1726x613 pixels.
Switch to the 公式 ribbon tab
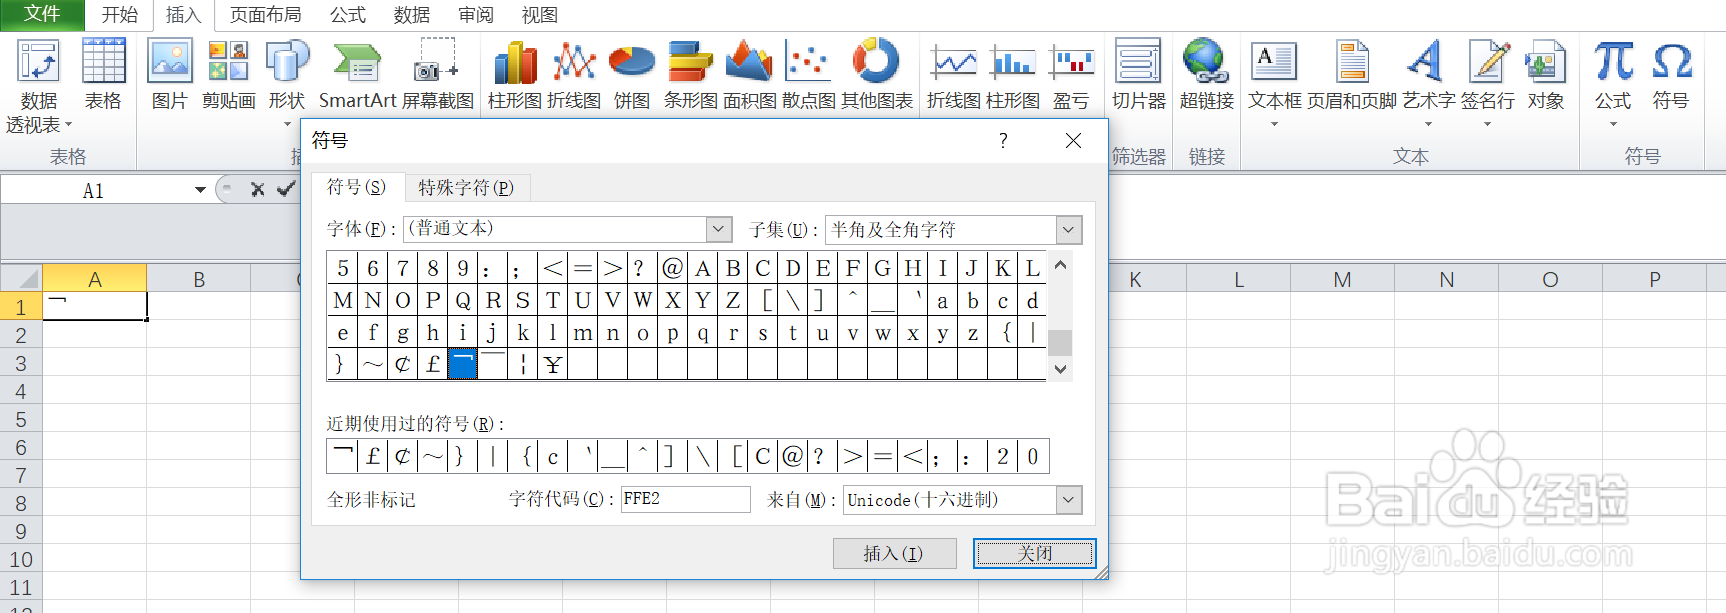click(x=347, y=15)
